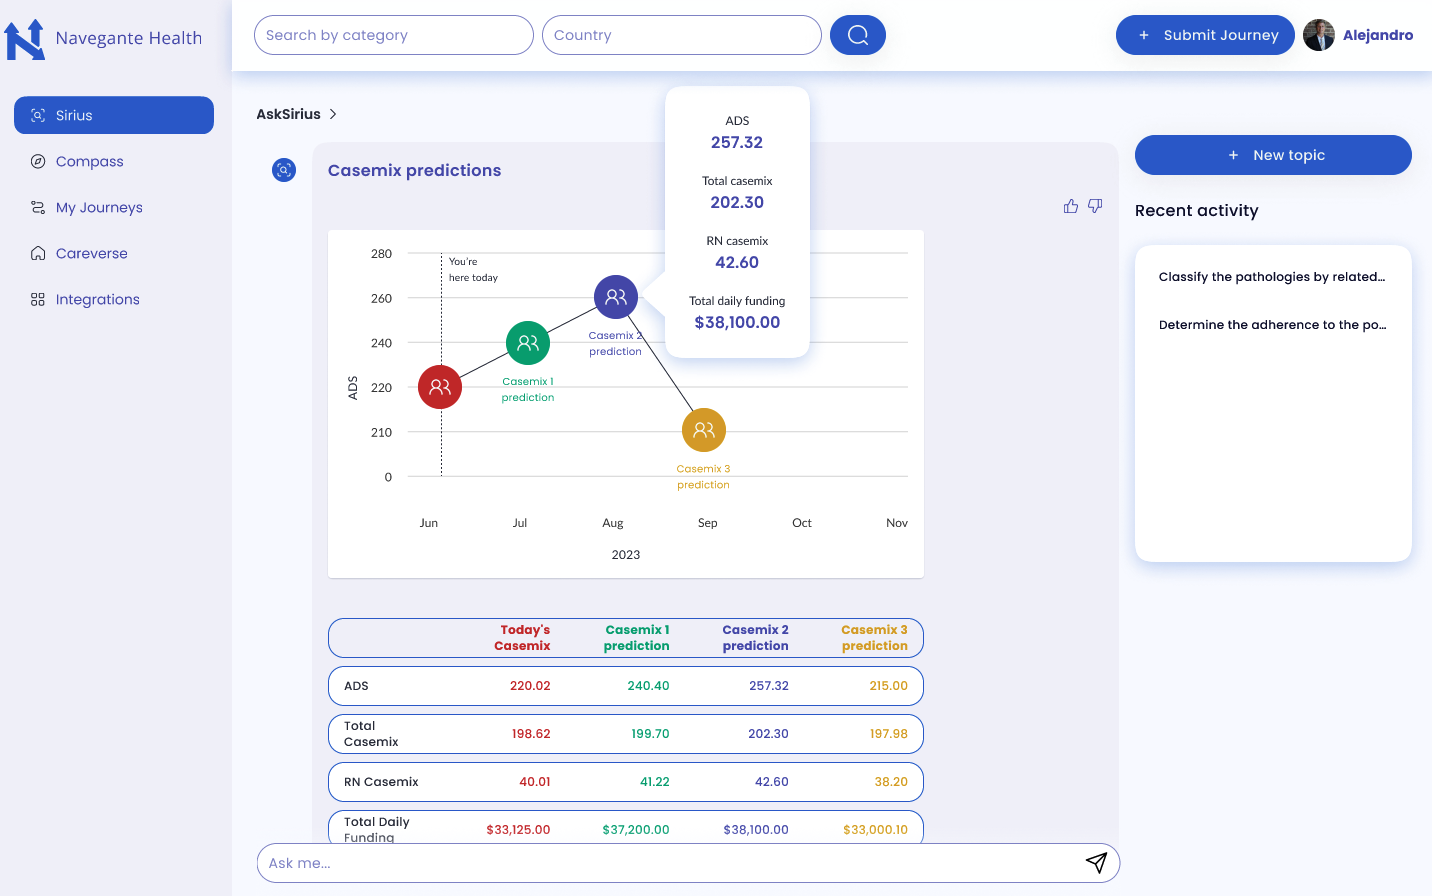The width and height of the screenshot is (1432, 896).
Task: Click the RN Casemix value 41.22
Action: pos(655,782)
